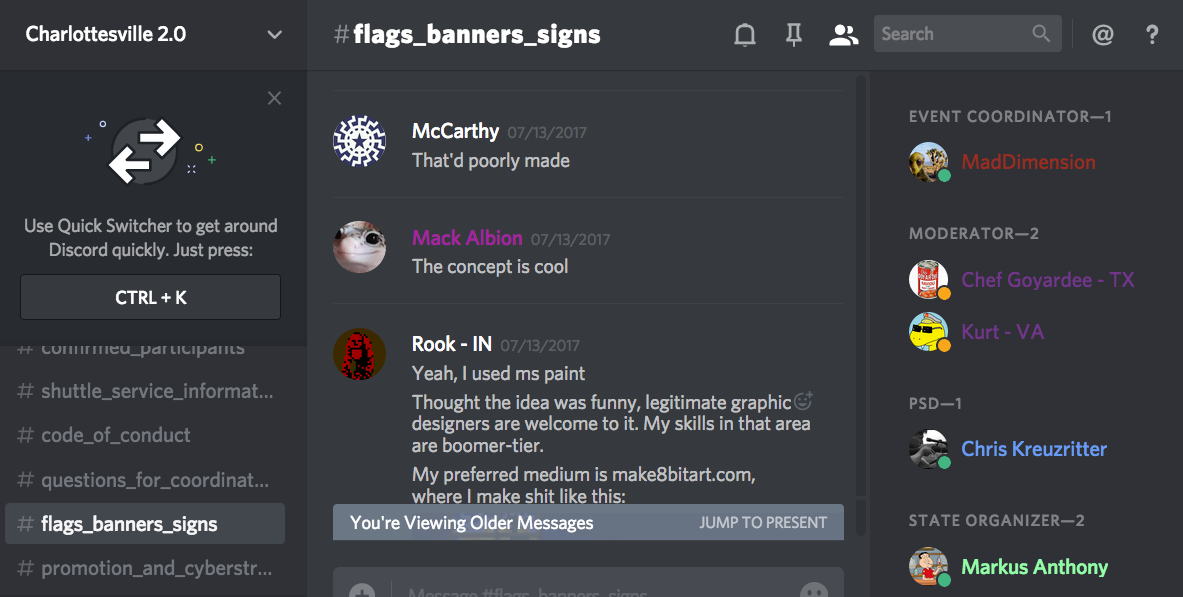Click the attach file plus button
1183x597 pixels.
click(362, 590)
